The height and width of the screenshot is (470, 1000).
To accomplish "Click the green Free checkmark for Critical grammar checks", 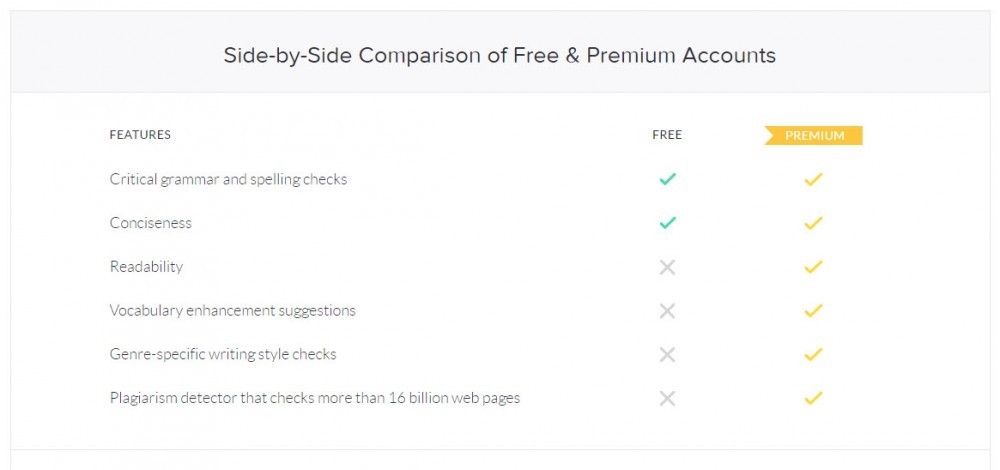I will [667, 179].
